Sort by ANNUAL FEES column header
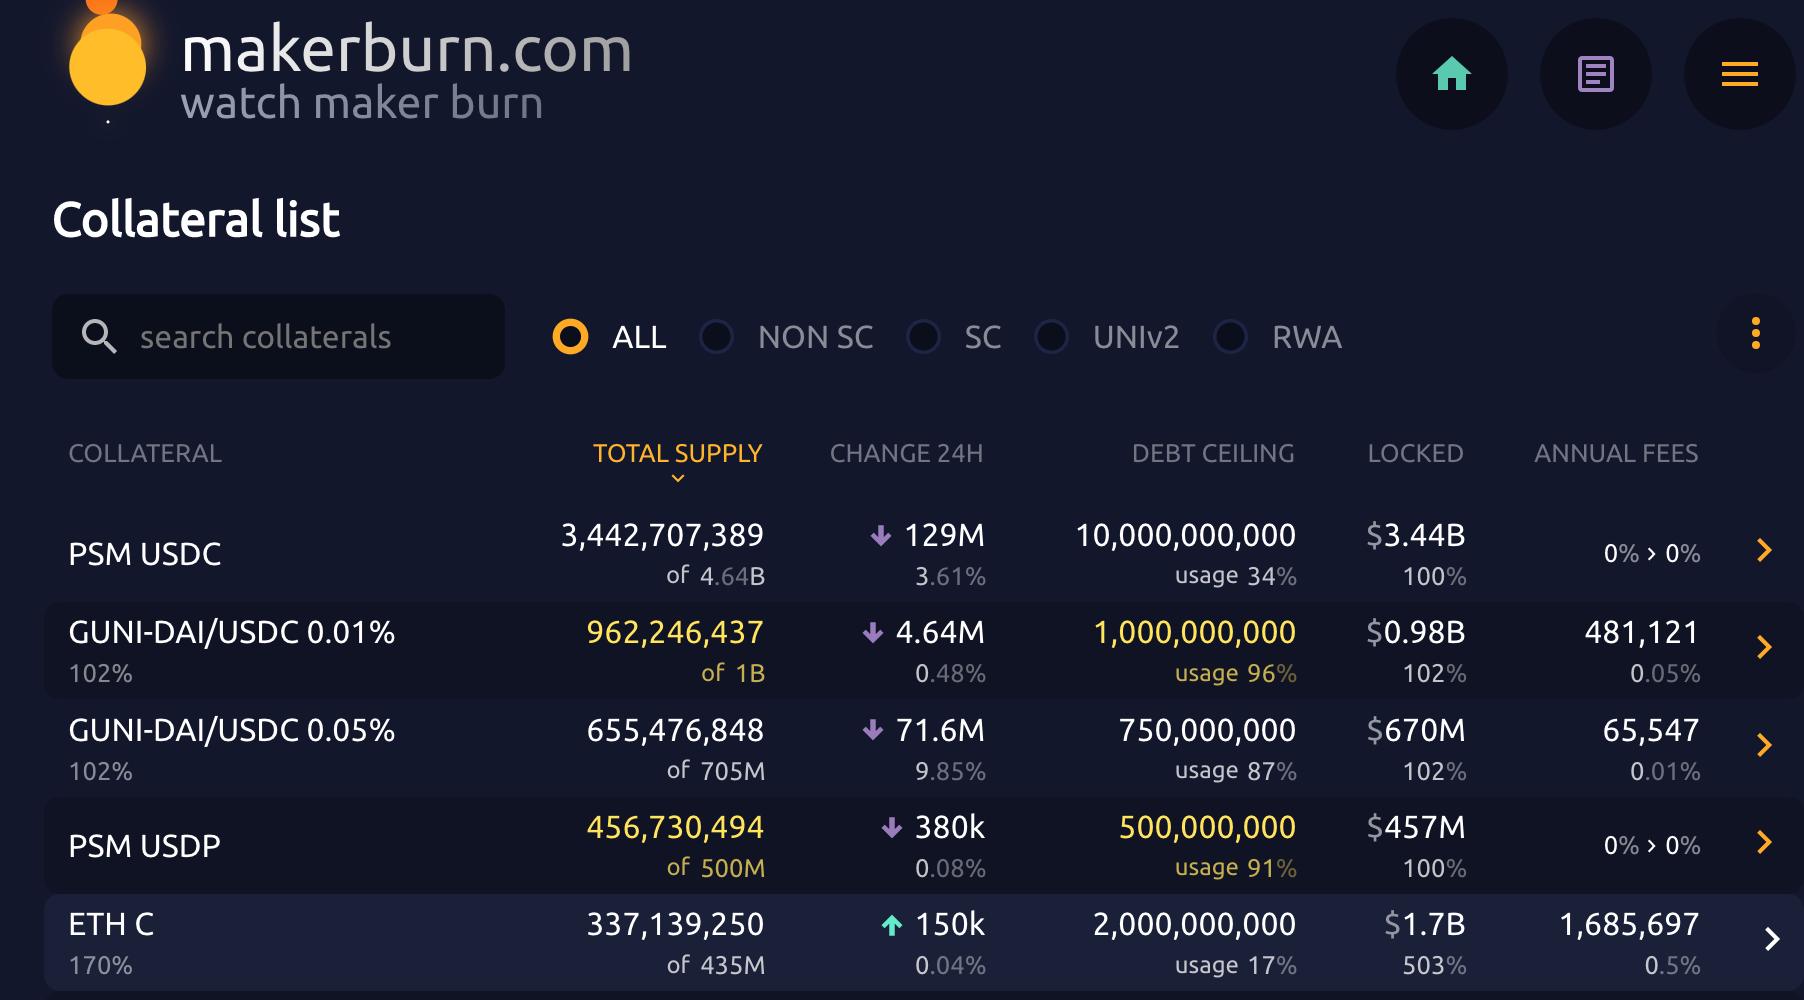Screen dimensions: 1804x1000 [x=1616, y=454]
